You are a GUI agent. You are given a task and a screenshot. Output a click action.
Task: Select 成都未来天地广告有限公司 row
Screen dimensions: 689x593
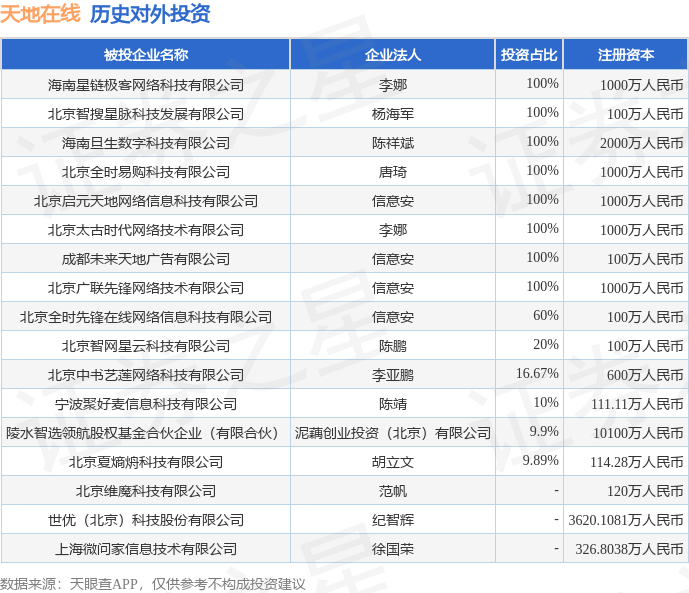pyautogui.click(x=344, y=259)
